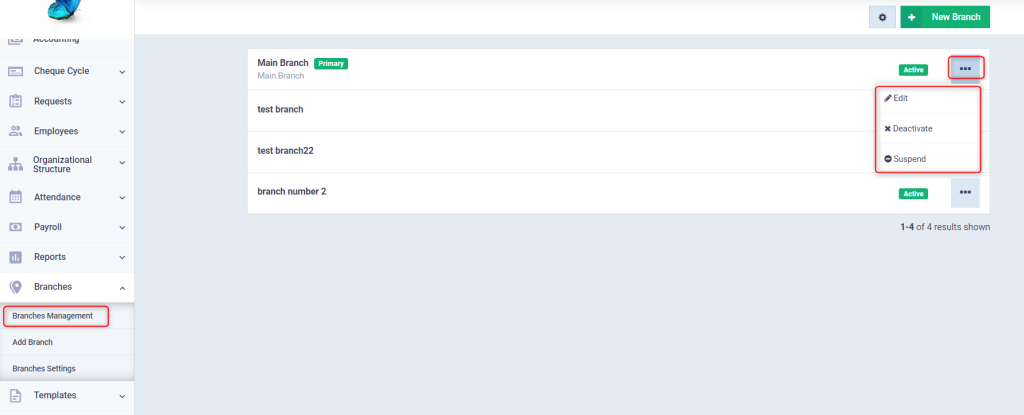
Task: Expand the Reports menu chevron
Action: pos(122,257)
